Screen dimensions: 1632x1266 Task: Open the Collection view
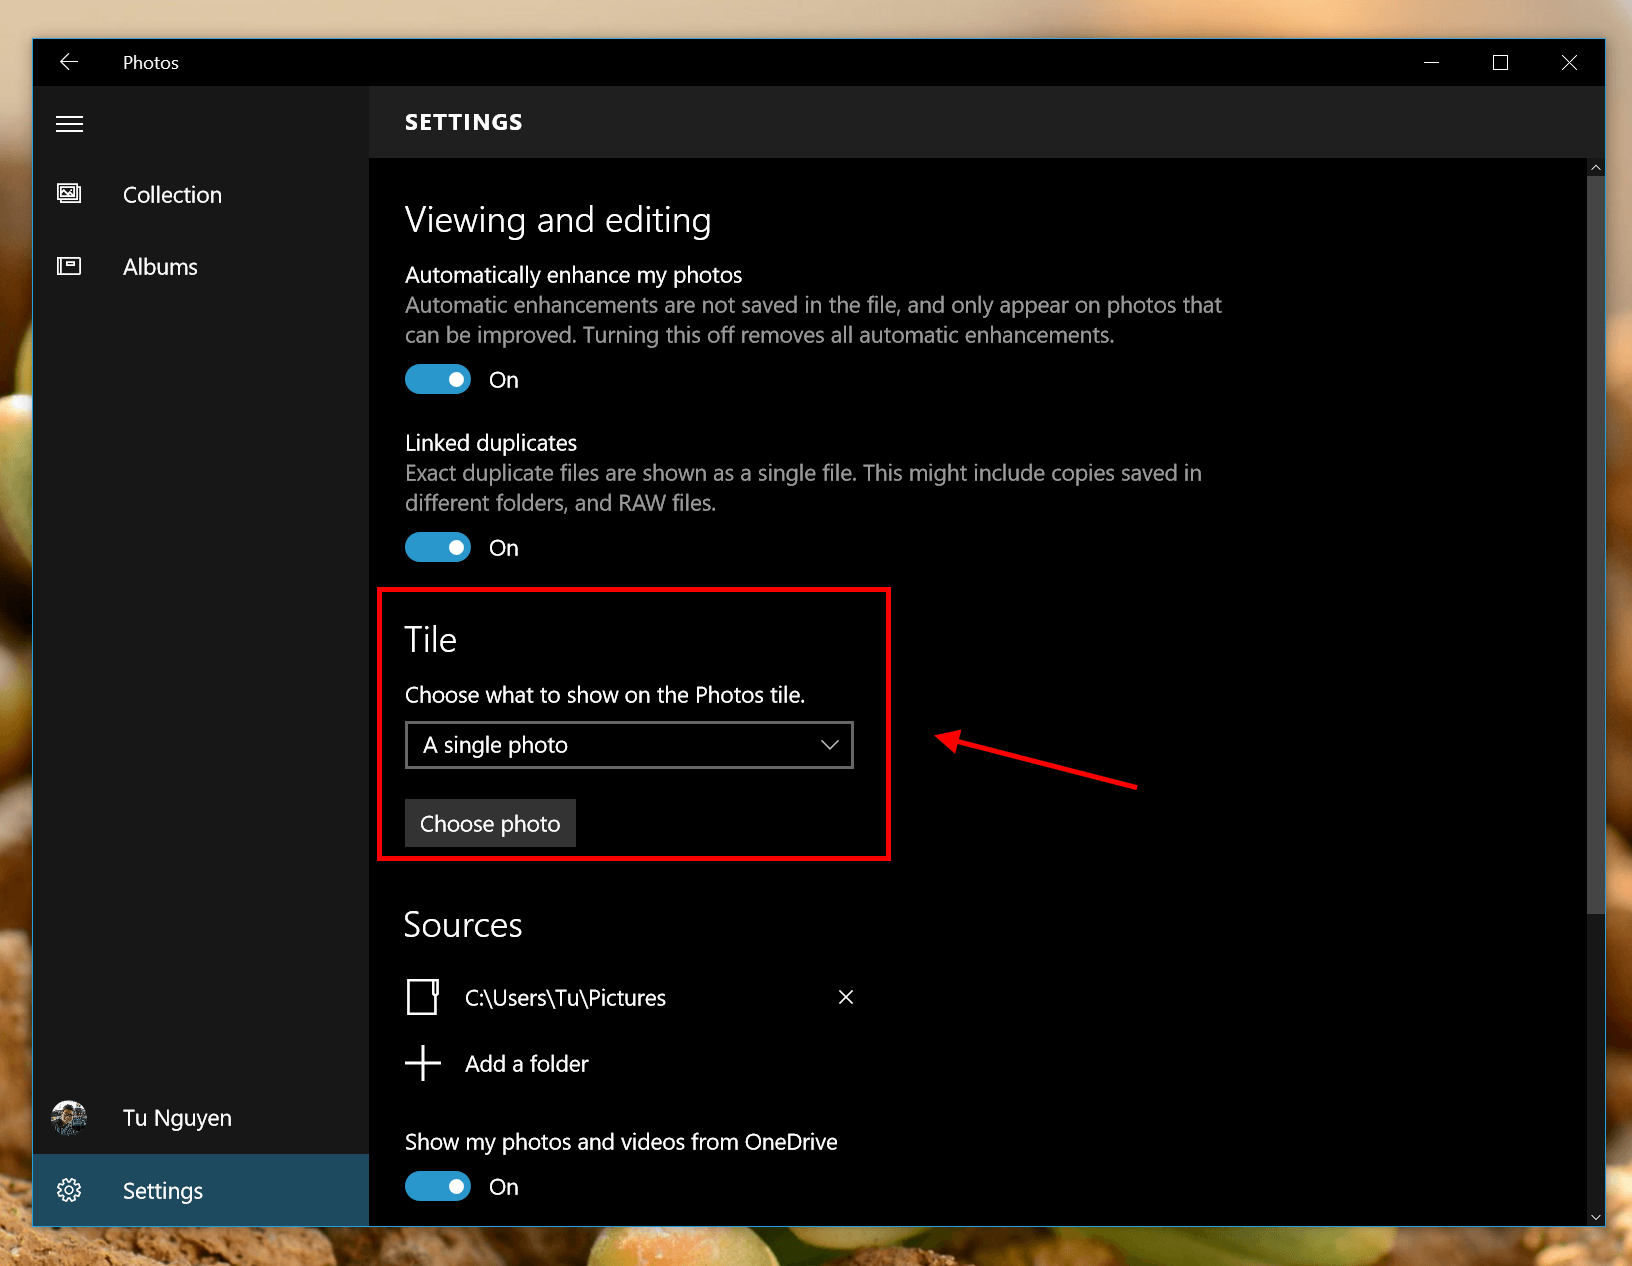201,195
